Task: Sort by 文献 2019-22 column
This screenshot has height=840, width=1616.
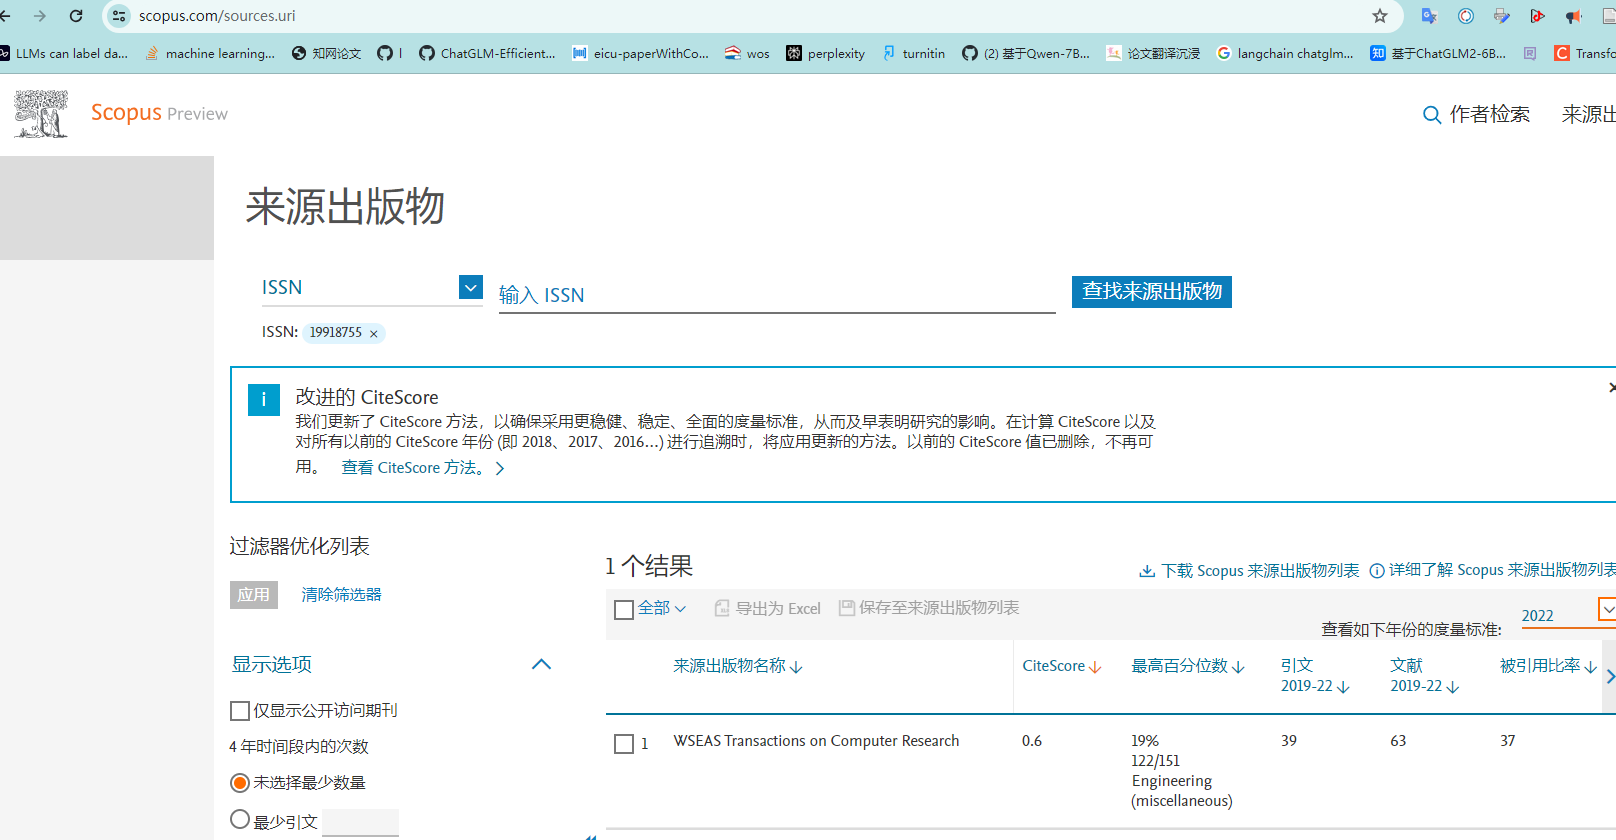Action: (1425, 675)
